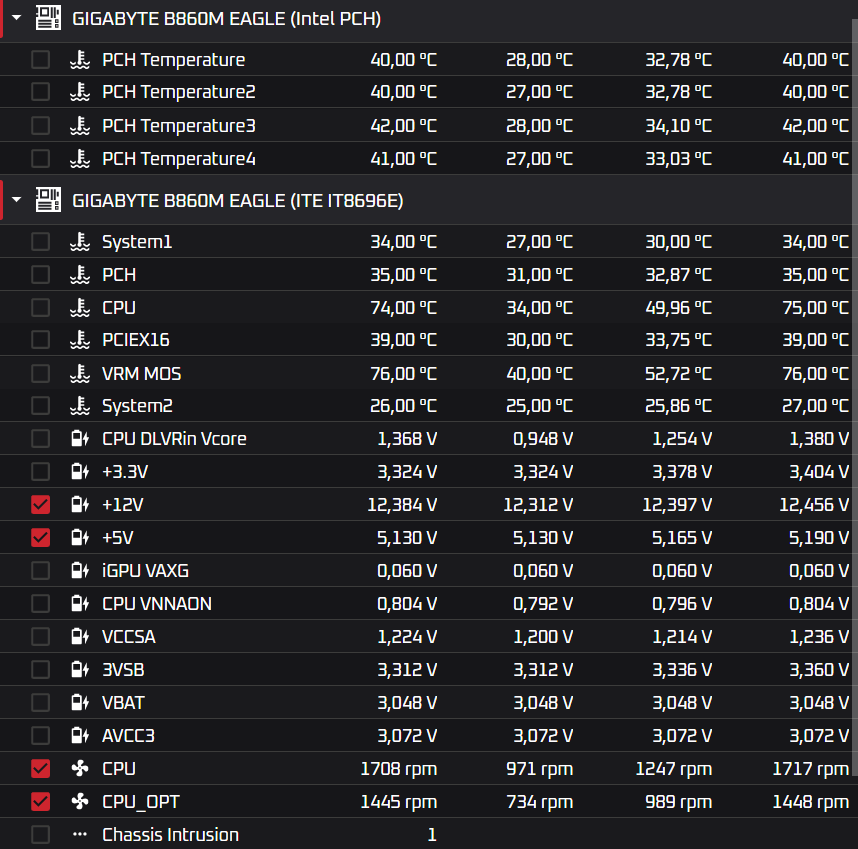Screen dimensions: 858x849
Task: Enable the CPU temperature checkbox
Action: 40,307
